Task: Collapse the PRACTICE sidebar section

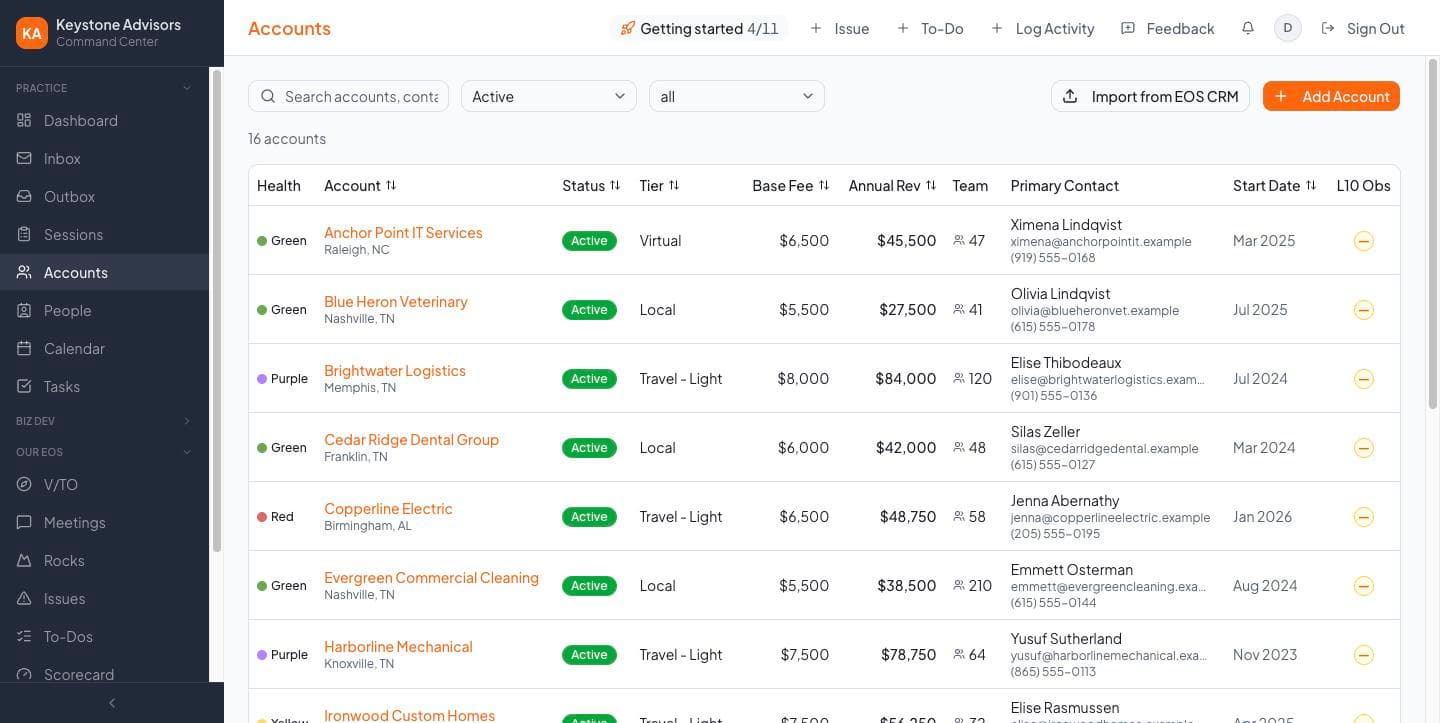Action: 104,88
